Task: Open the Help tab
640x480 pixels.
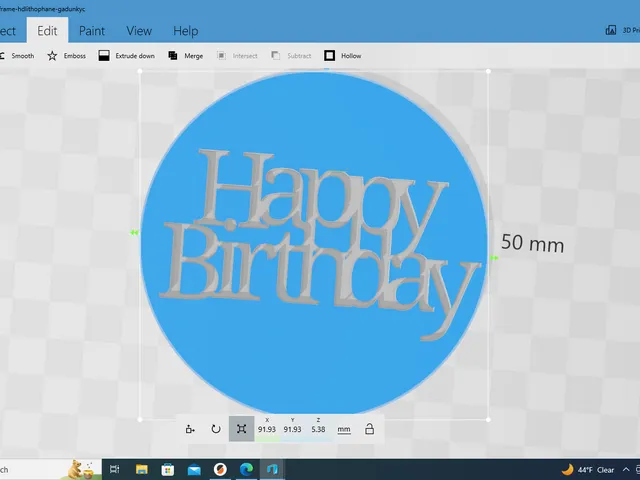Action: pyautogui.click(x=186, y=31)
